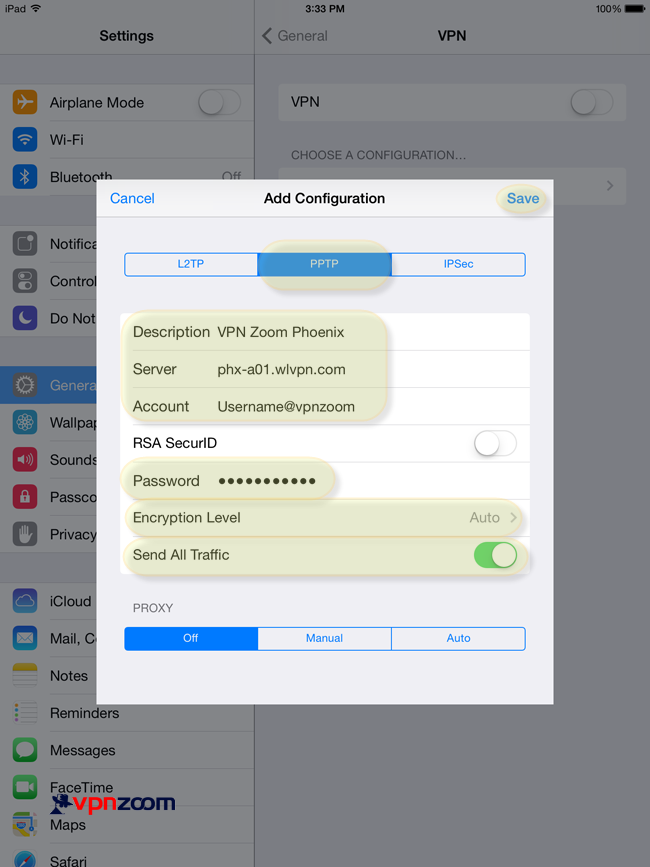This screenshot has width=650, height=867.
Task: Tap the Password field
Action: click(x=325, y=480)
